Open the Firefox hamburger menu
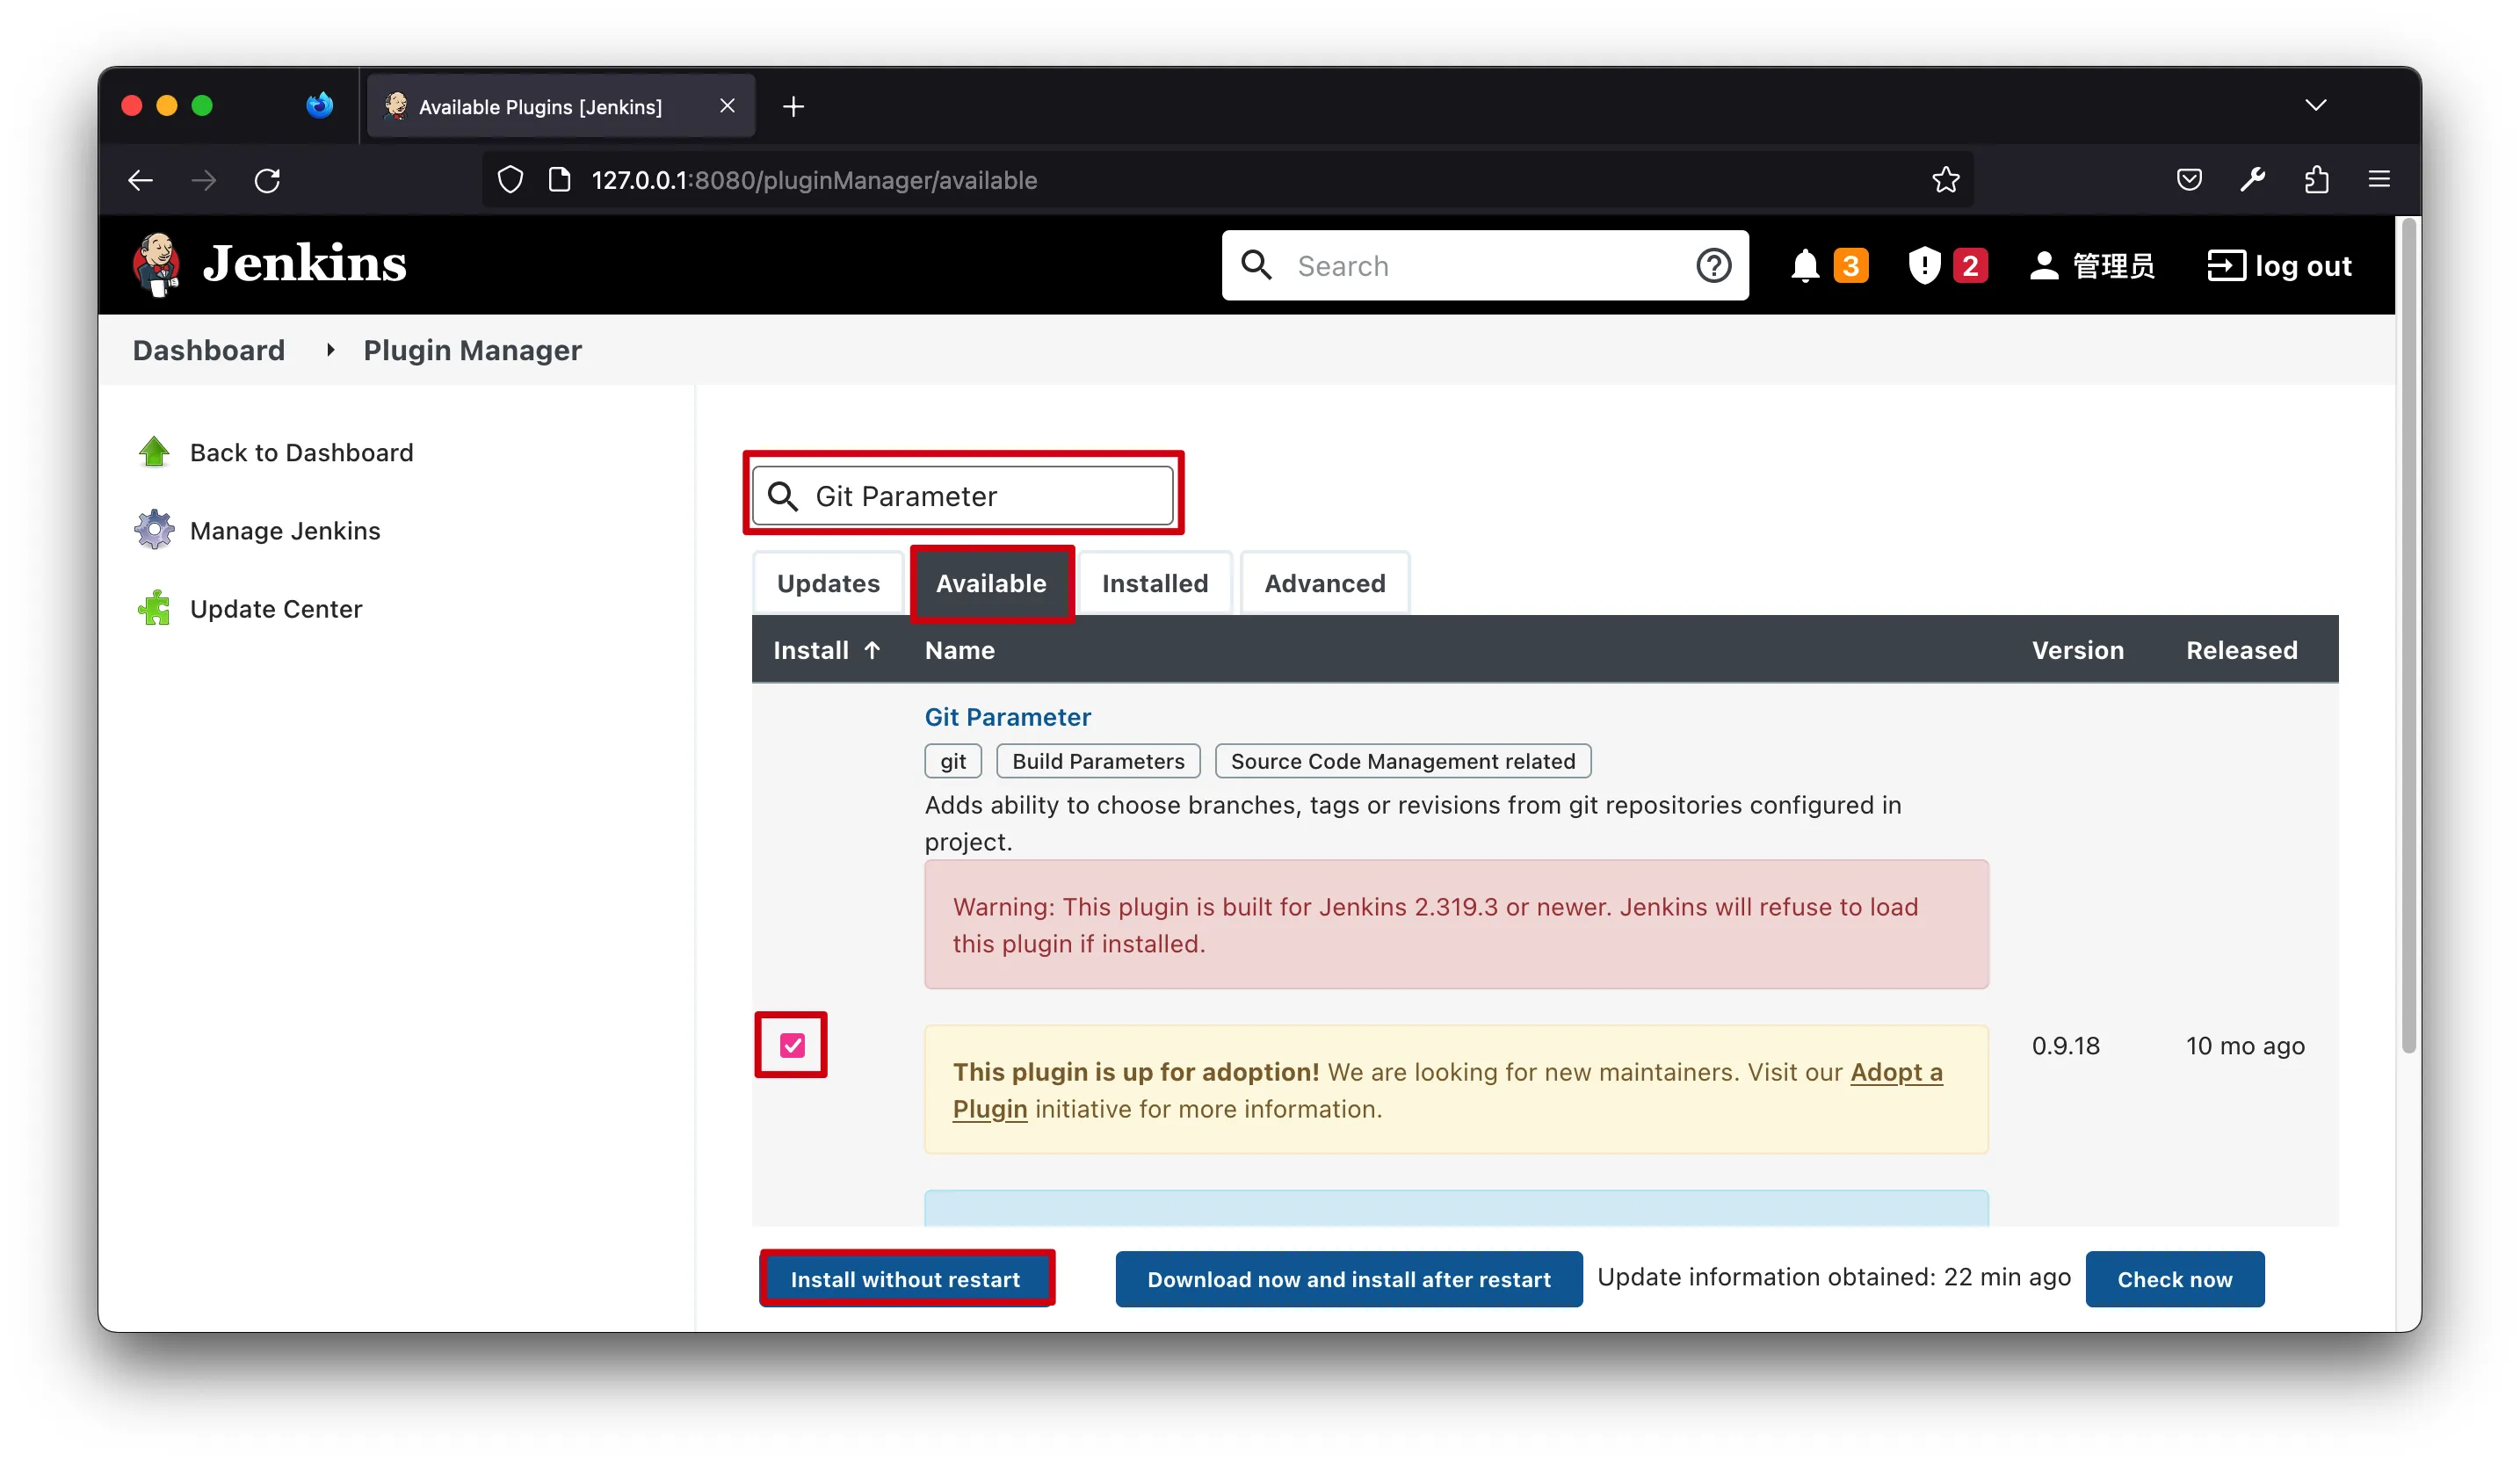This screenshot has width=2520, height=1462. (2379, 180)
